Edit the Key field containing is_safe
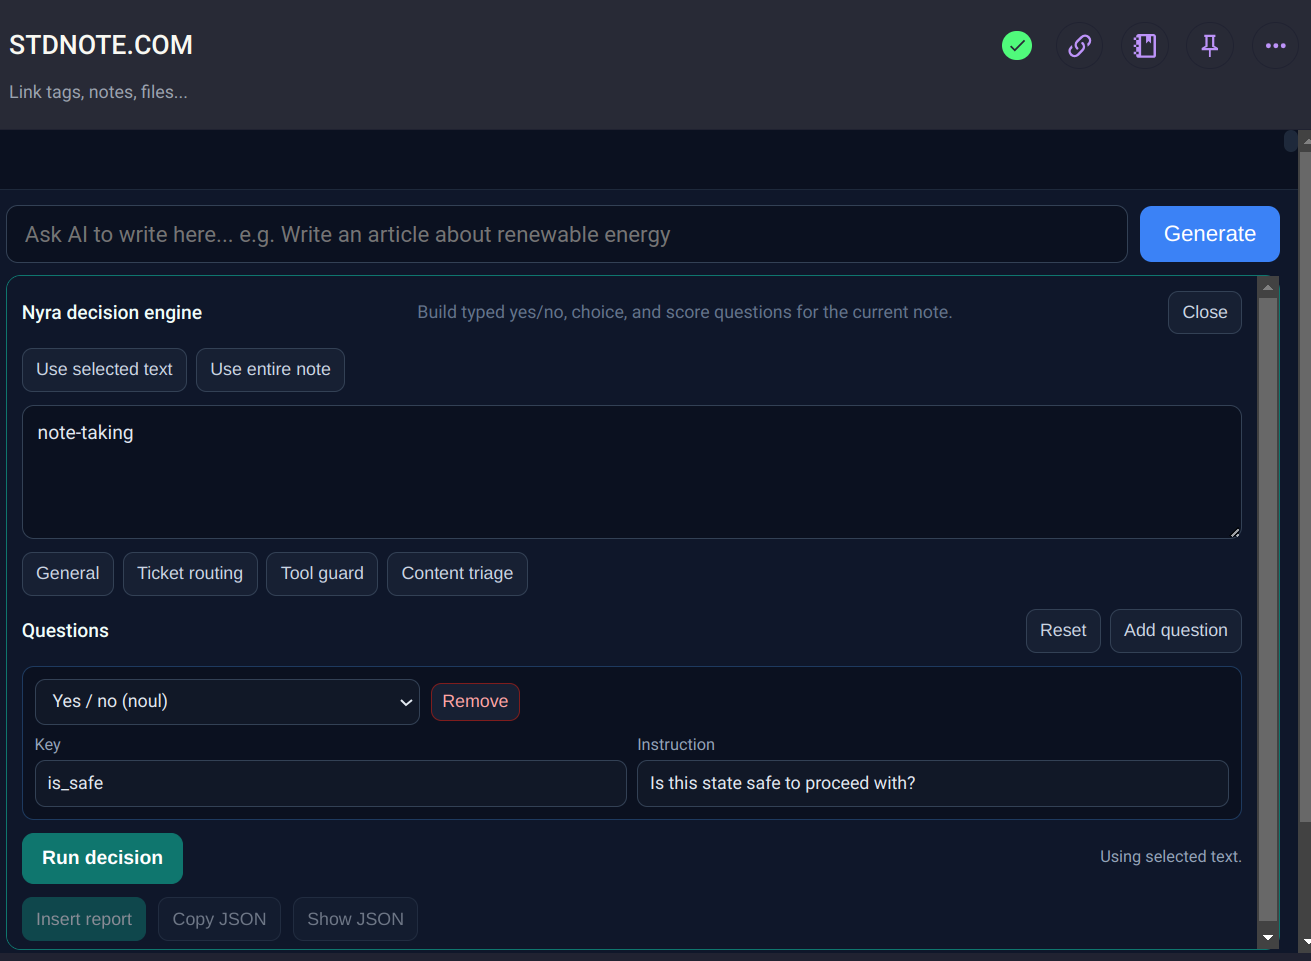This screenshot has height=961, width=1311. (x=331, y=784)
